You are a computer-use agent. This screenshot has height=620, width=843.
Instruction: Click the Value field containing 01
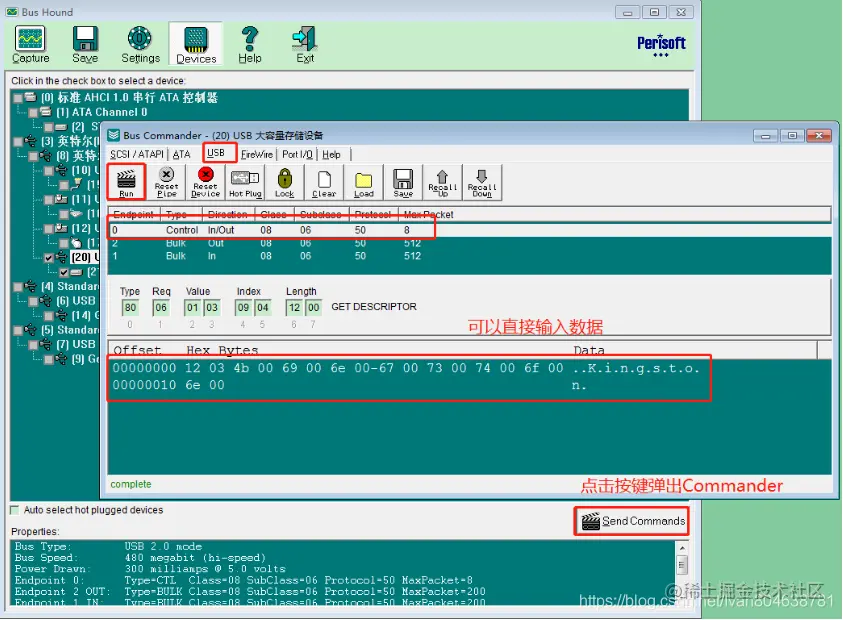(192, 308)
